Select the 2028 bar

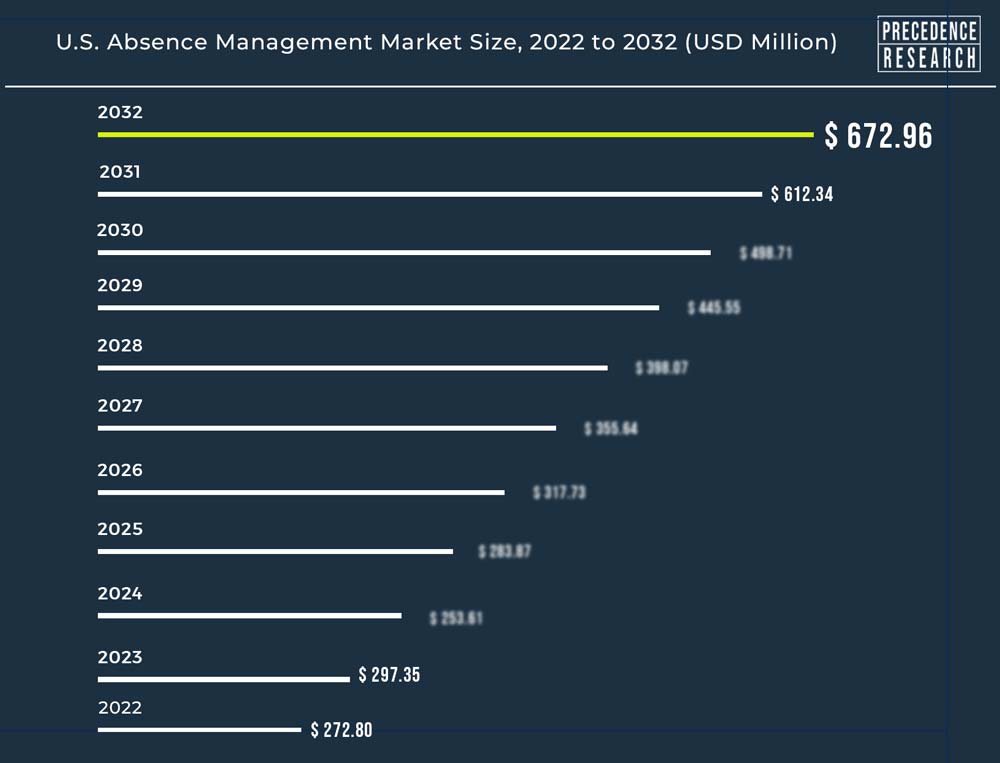[353, 368]
